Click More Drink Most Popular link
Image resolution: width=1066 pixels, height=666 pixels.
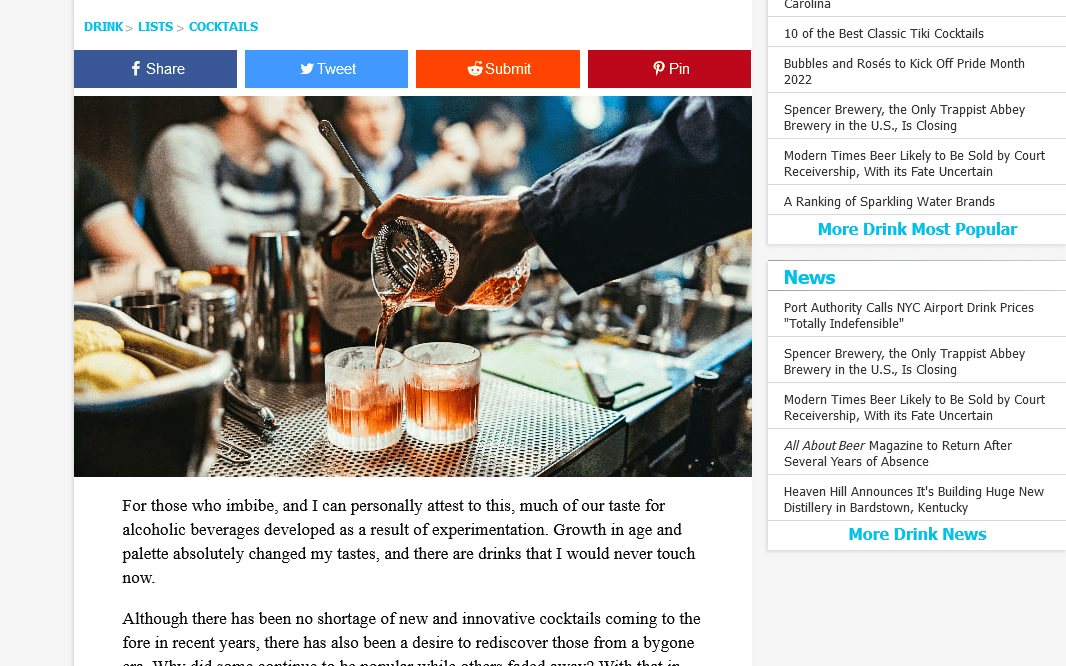point(917,229)
